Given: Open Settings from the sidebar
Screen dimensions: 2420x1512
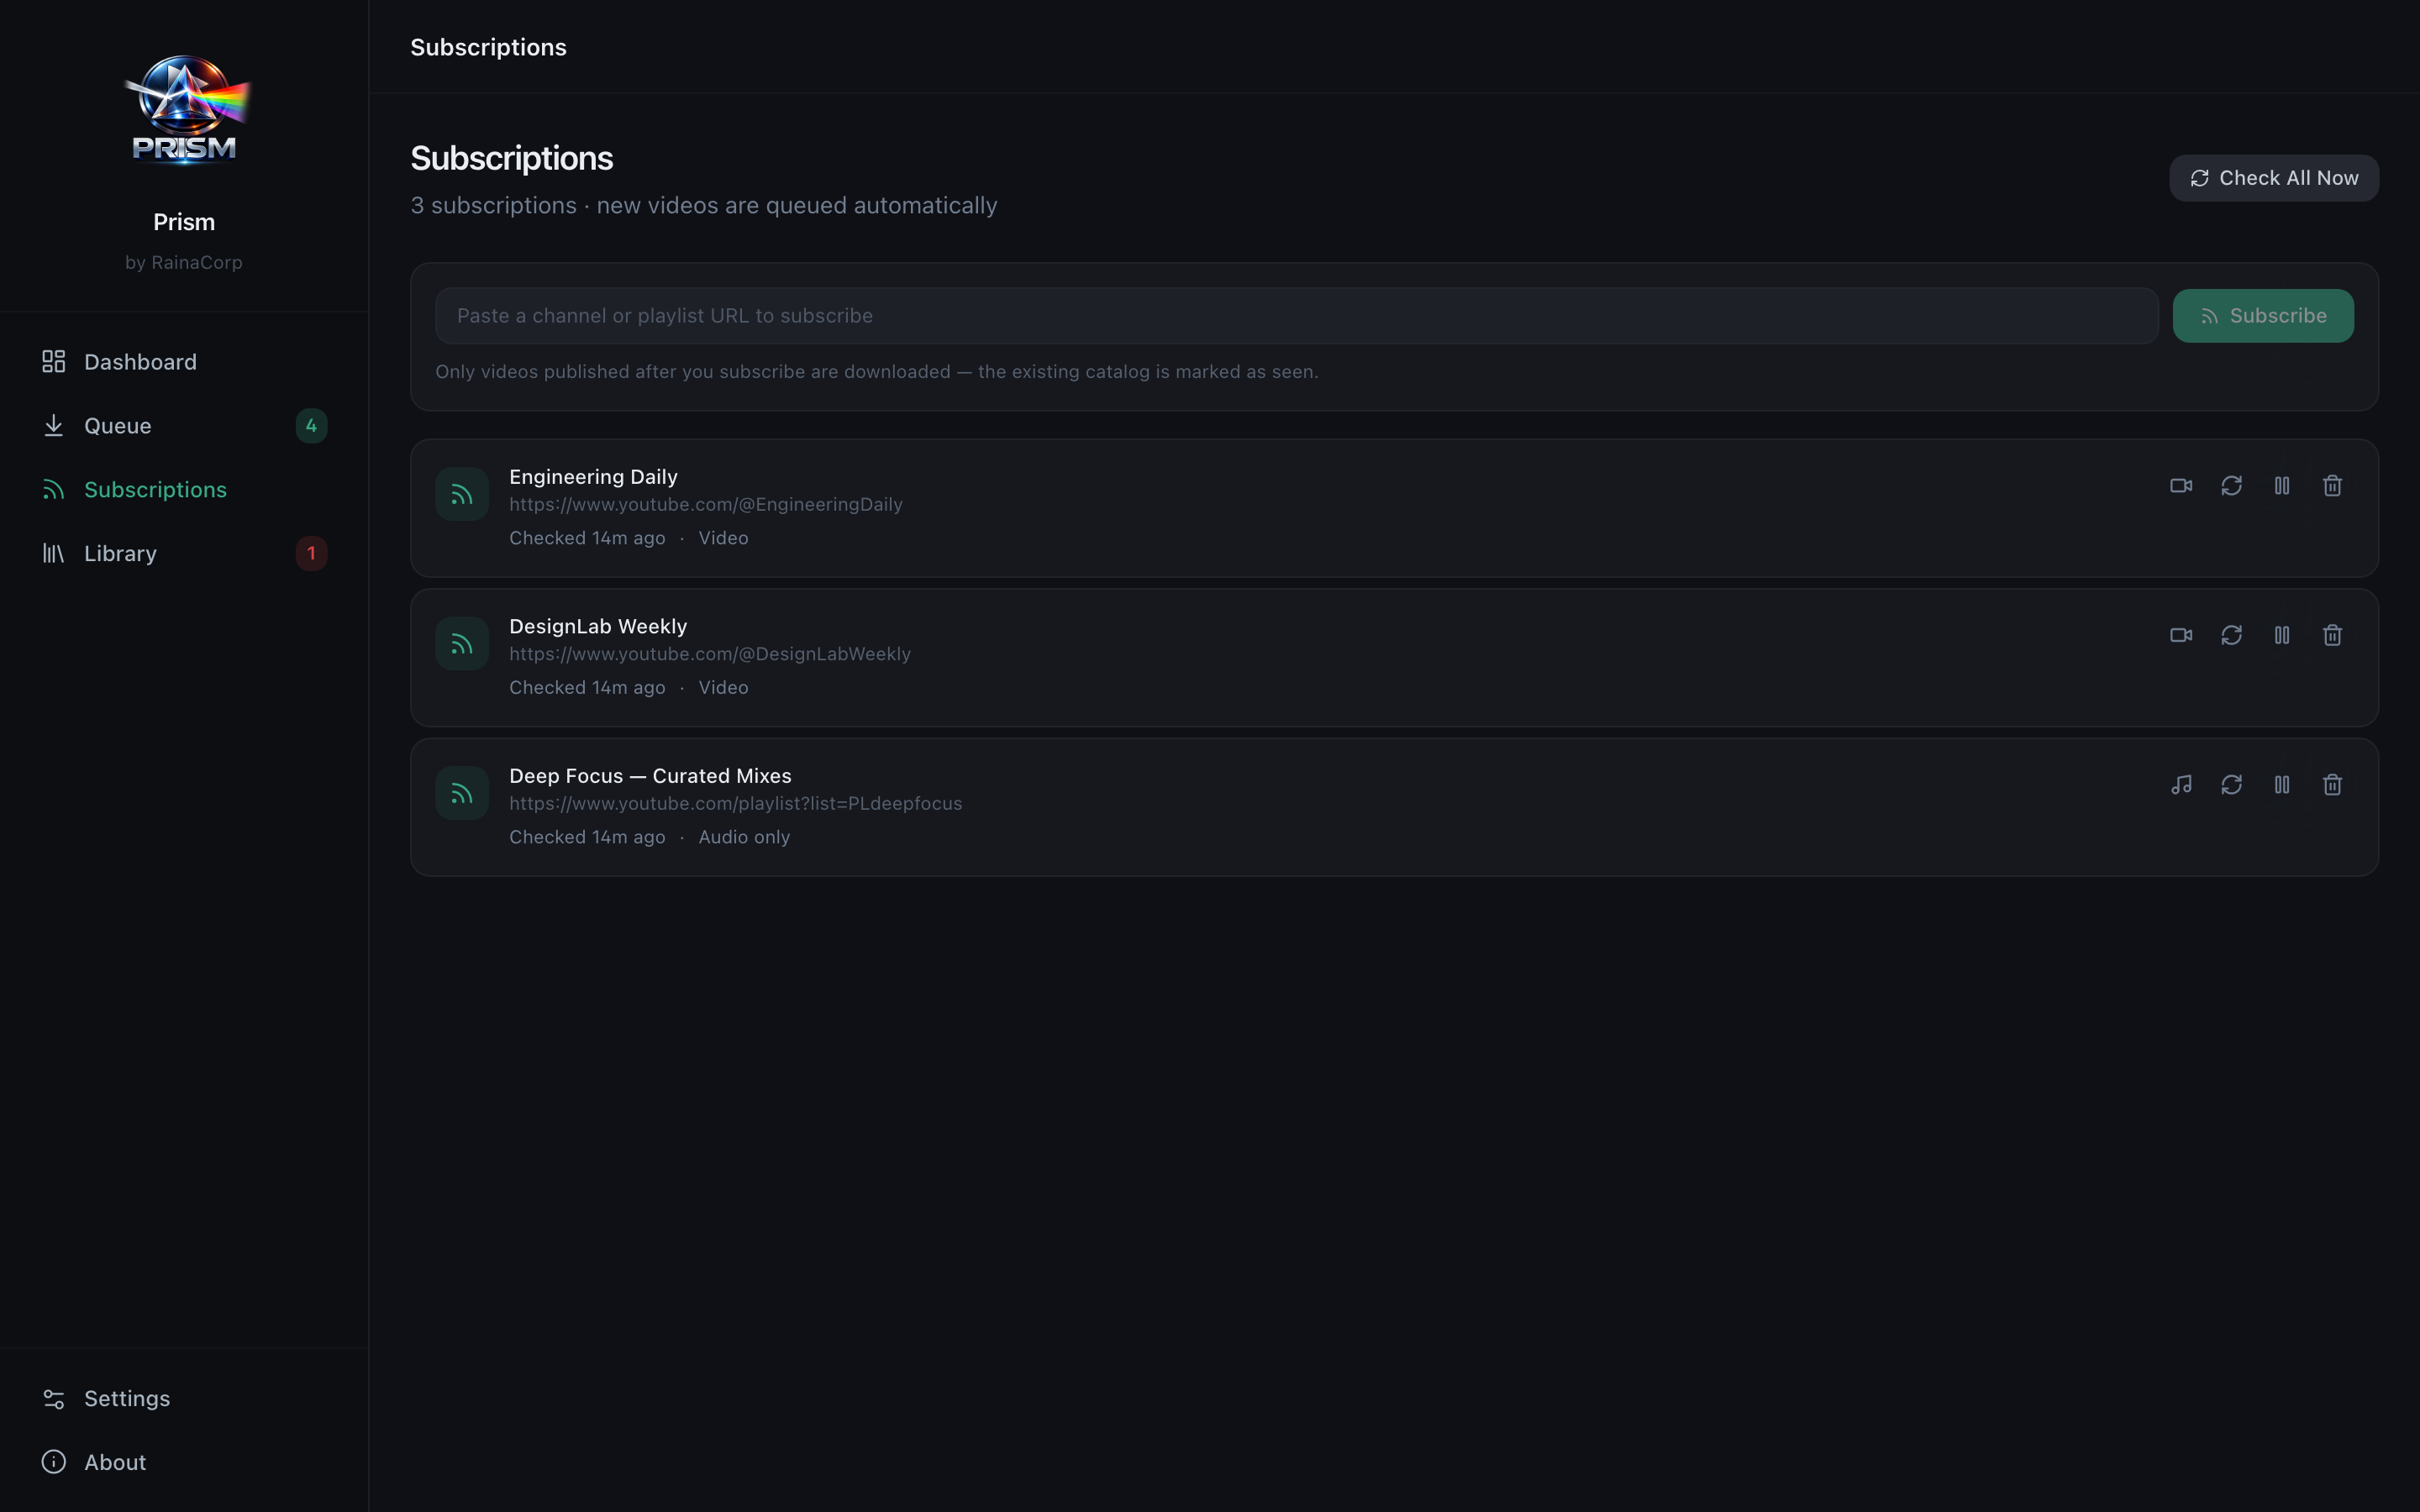Looking at the screenshot, I should click(184, 1398).
